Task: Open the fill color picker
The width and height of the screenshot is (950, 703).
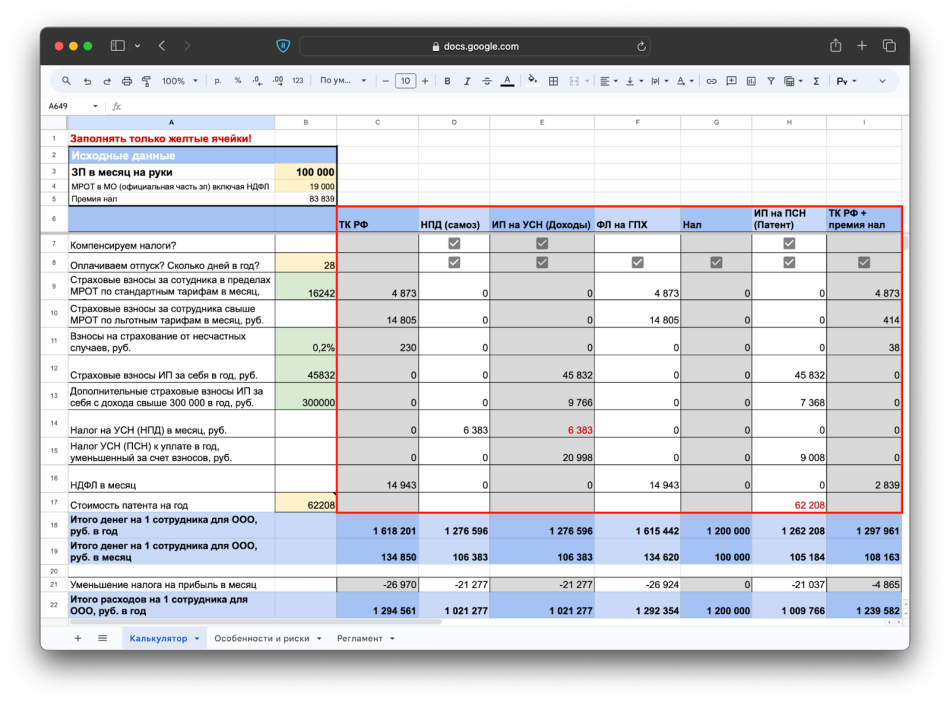Action: pos(532,81)
